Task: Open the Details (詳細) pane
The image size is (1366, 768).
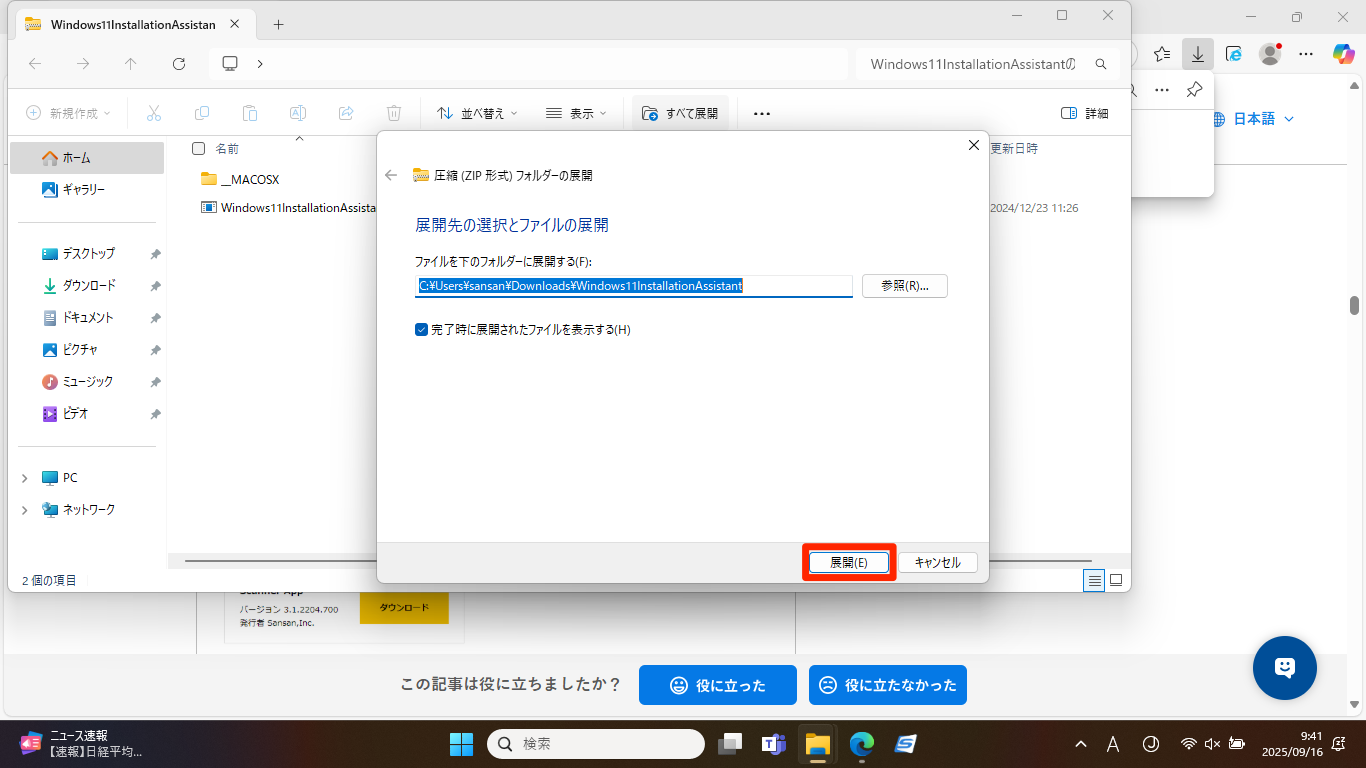Action: pyautogui.click(x=1085, y=113)
